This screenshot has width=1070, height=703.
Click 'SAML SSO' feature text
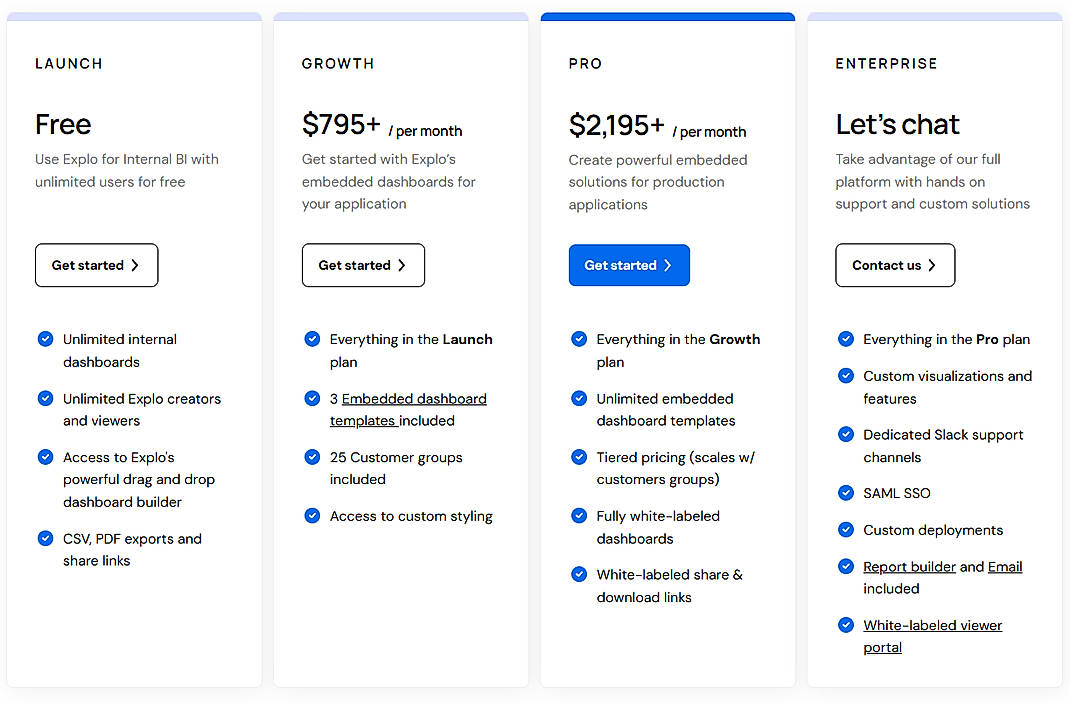pos(897,493)
